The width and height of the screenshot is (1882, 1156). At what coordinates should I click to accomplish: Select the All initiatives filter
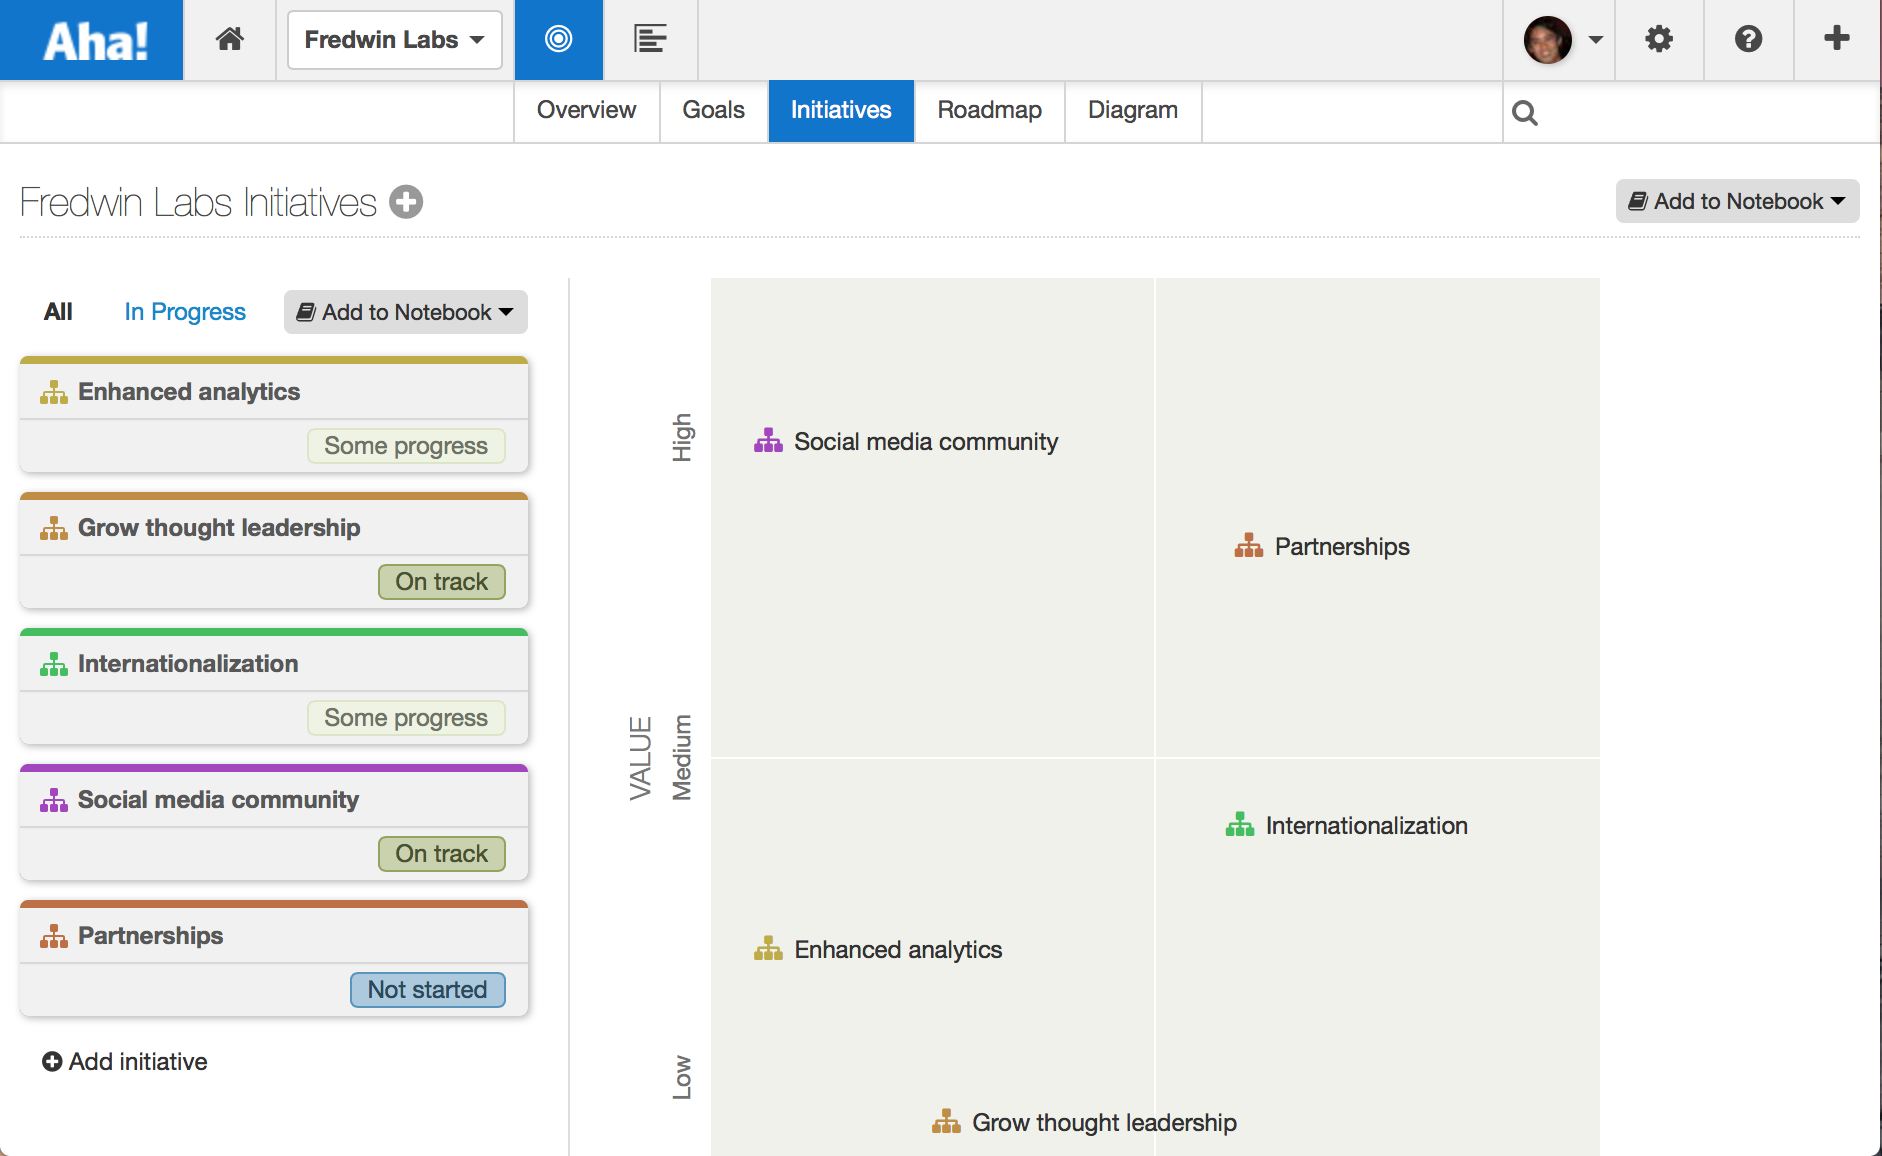pyautogui.click(x=58, y=311)
